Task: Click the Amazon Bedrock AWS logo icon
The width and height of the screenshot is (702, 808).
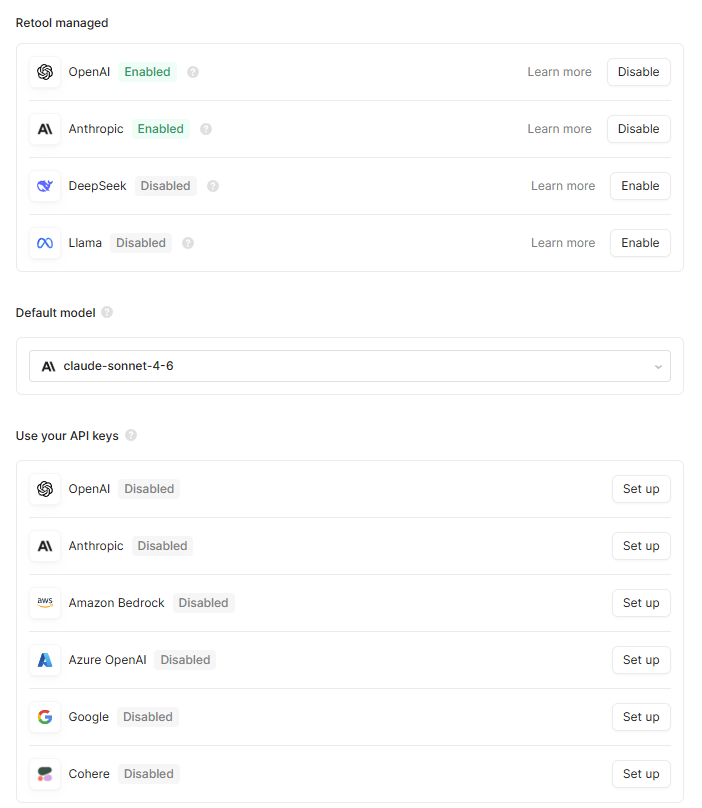Action: coord(45,603)
